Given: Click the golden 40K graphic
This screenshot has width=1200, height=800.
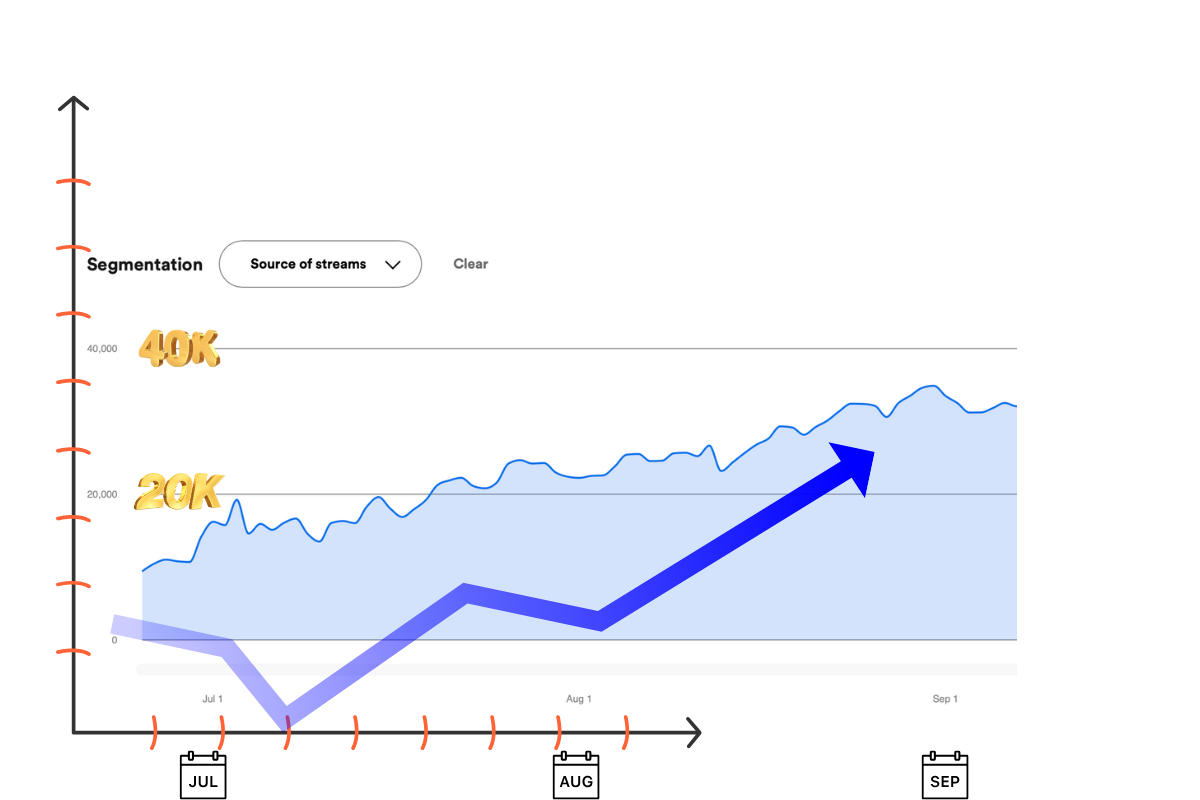Looking at the screenshot, I should pos(178,349).
